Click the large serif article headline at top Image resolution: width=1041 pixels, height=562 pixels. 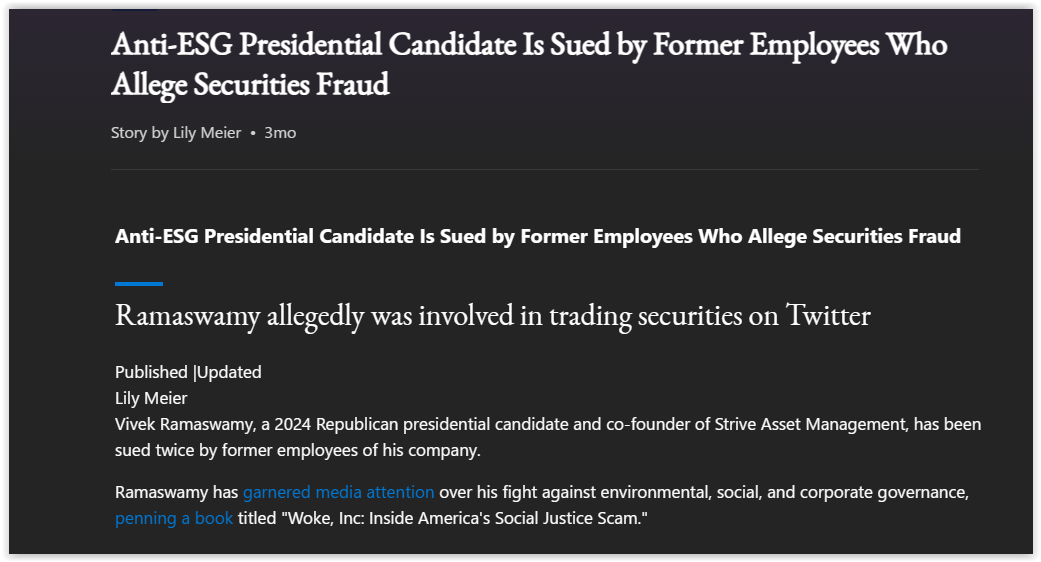(x=529, y=64)
